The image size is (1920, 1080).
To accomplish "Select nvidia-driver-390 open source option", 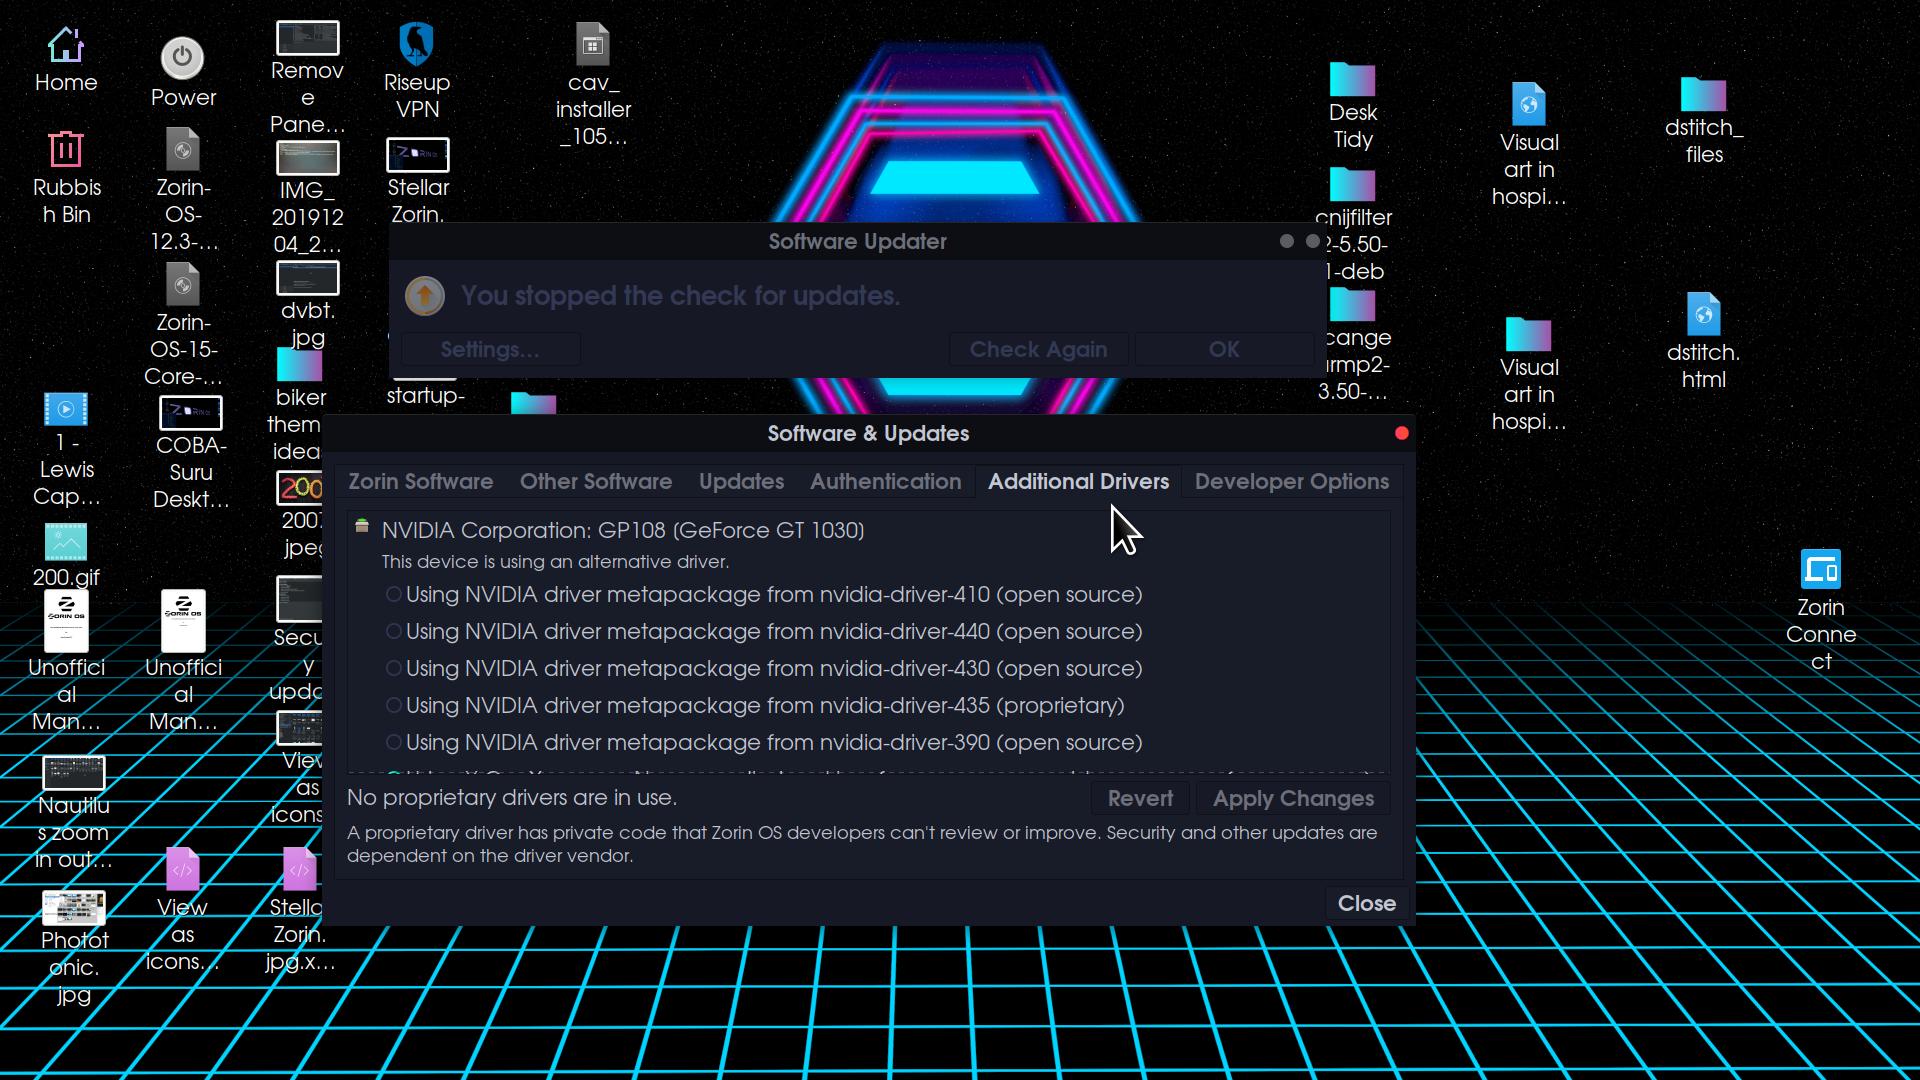I will pos(393,741).
